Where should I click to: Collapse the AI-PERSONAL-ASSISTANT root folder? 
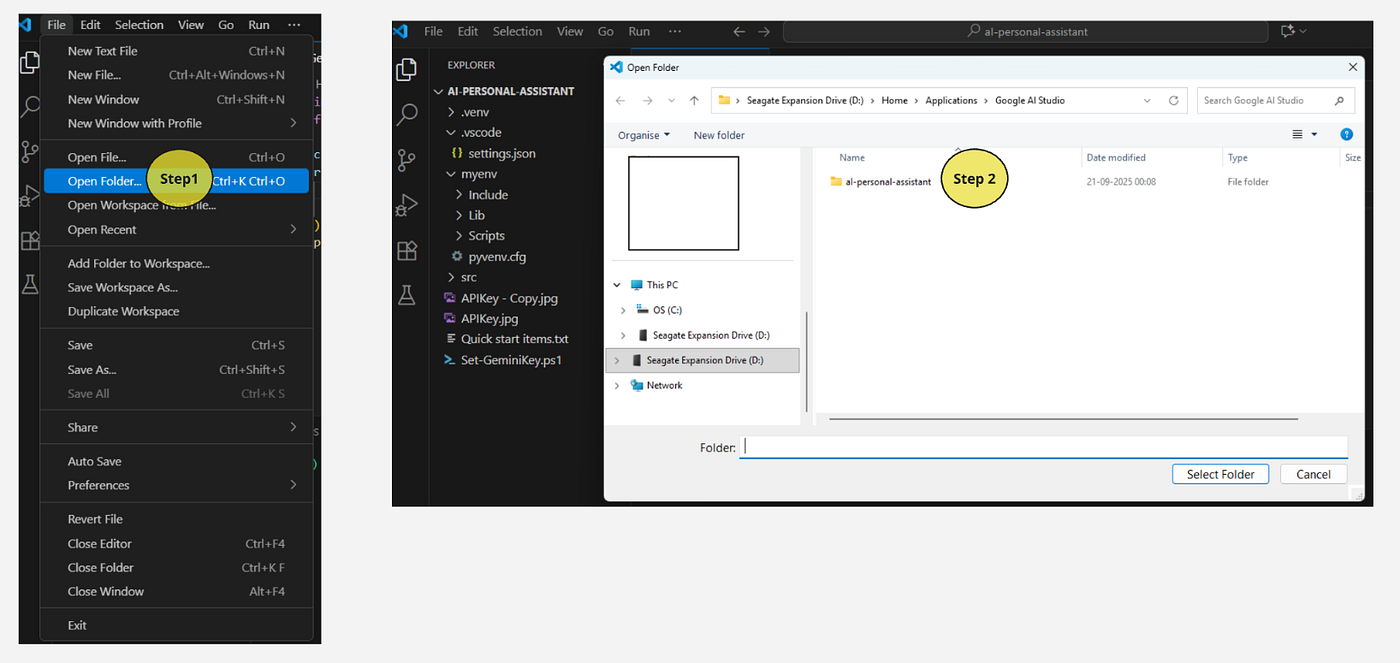pos(437,91)
